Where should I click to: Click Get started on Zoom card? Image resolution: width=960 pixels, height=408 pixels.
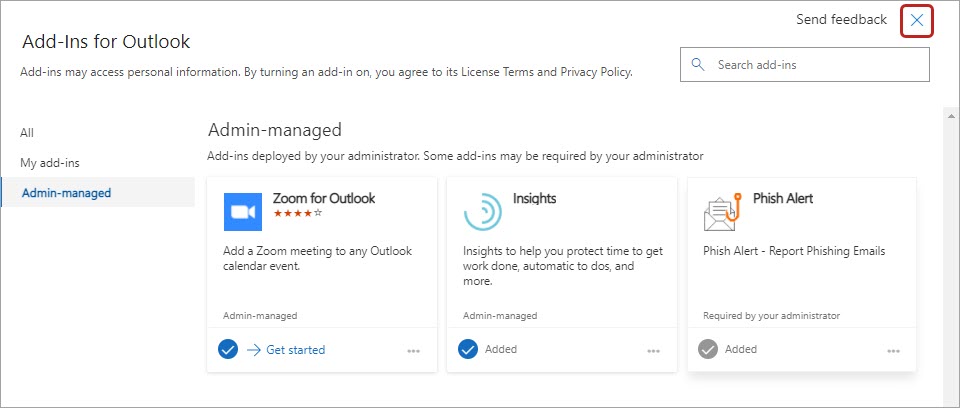295,350
